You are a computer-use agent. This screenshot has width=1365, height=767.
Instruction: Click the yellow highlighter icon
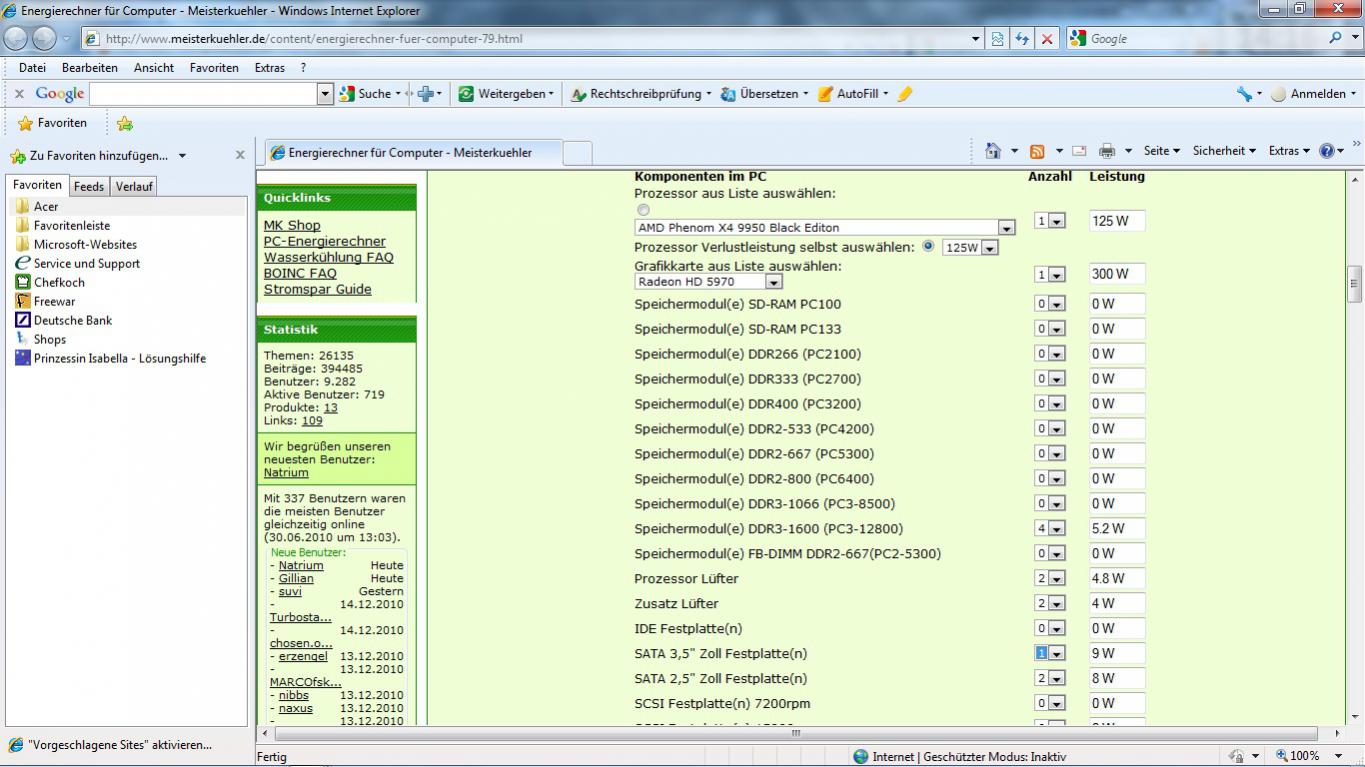tap(905, 94)
